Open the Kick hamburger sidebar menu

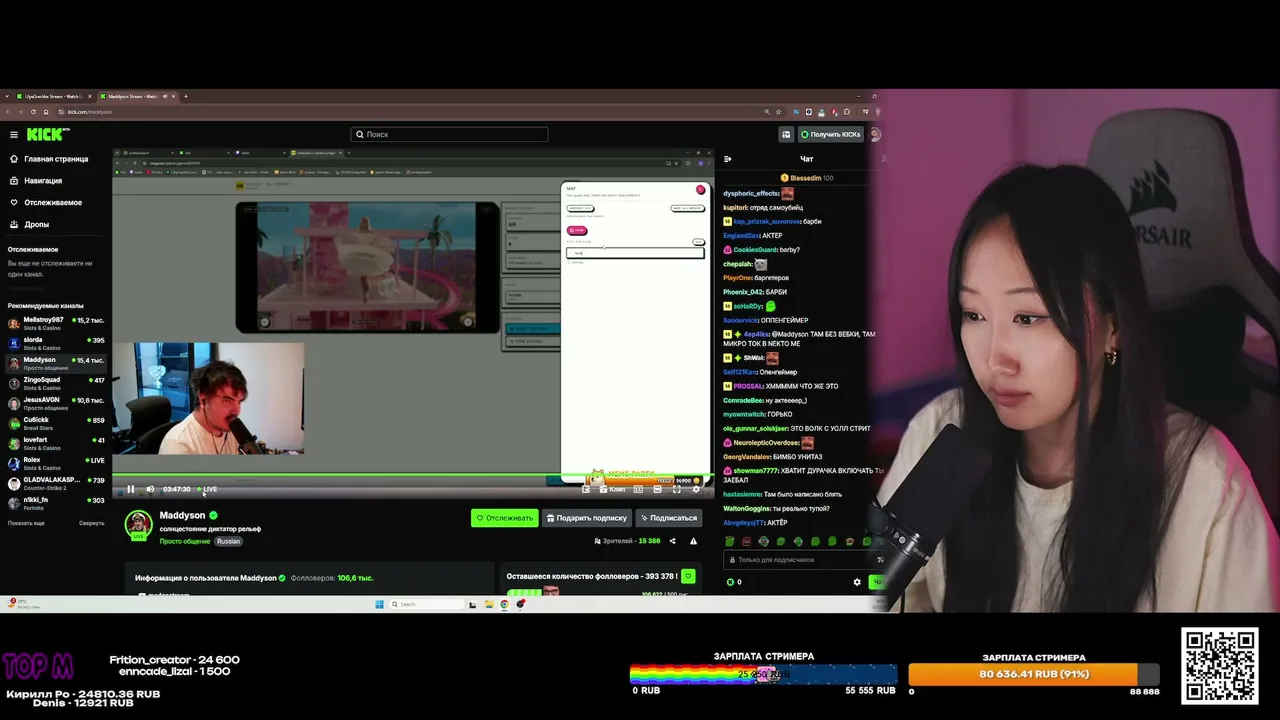(14, 134)
